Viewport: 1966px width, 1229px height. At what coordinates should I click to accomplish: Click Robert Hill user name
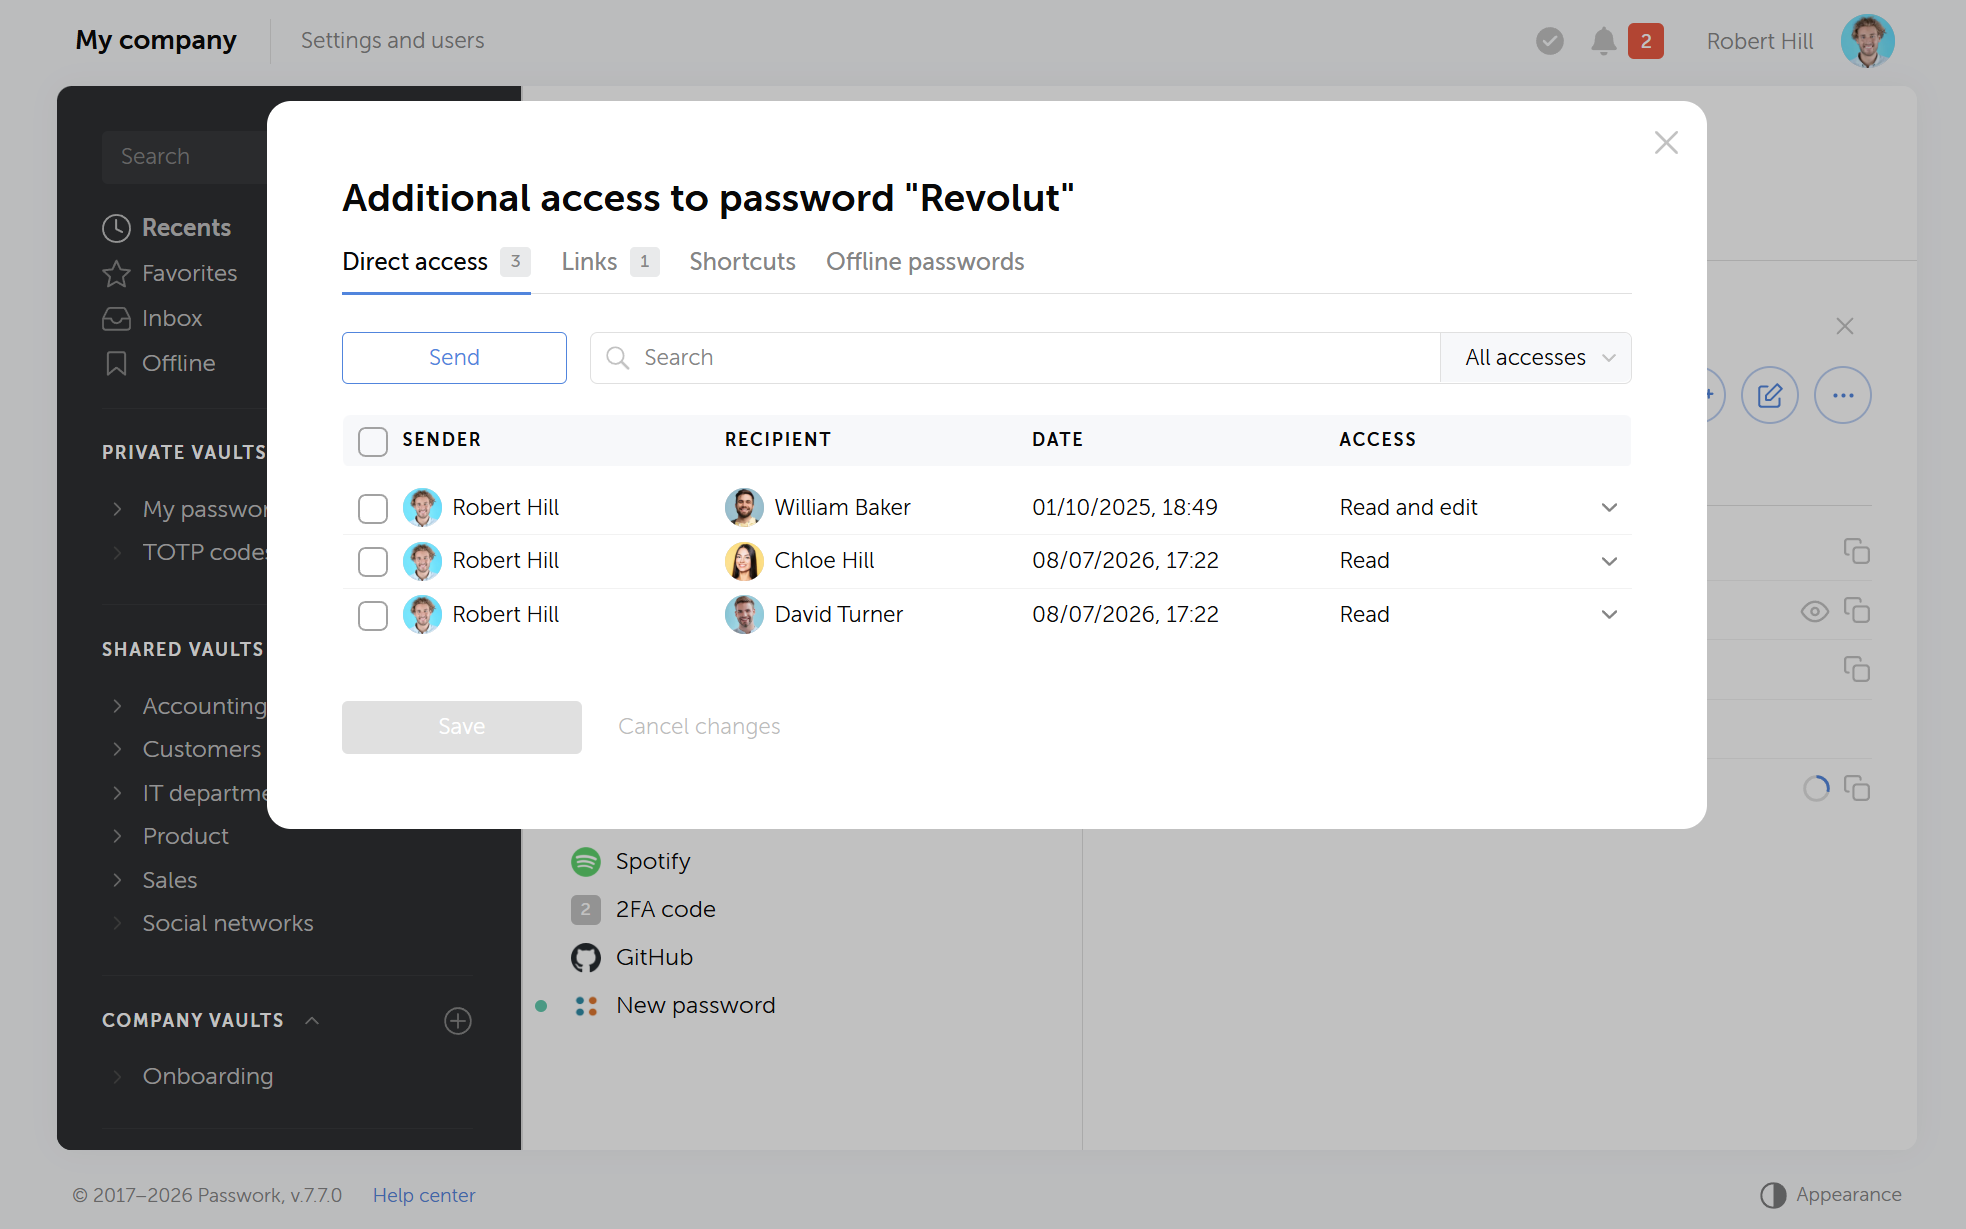coord(1759,41)
